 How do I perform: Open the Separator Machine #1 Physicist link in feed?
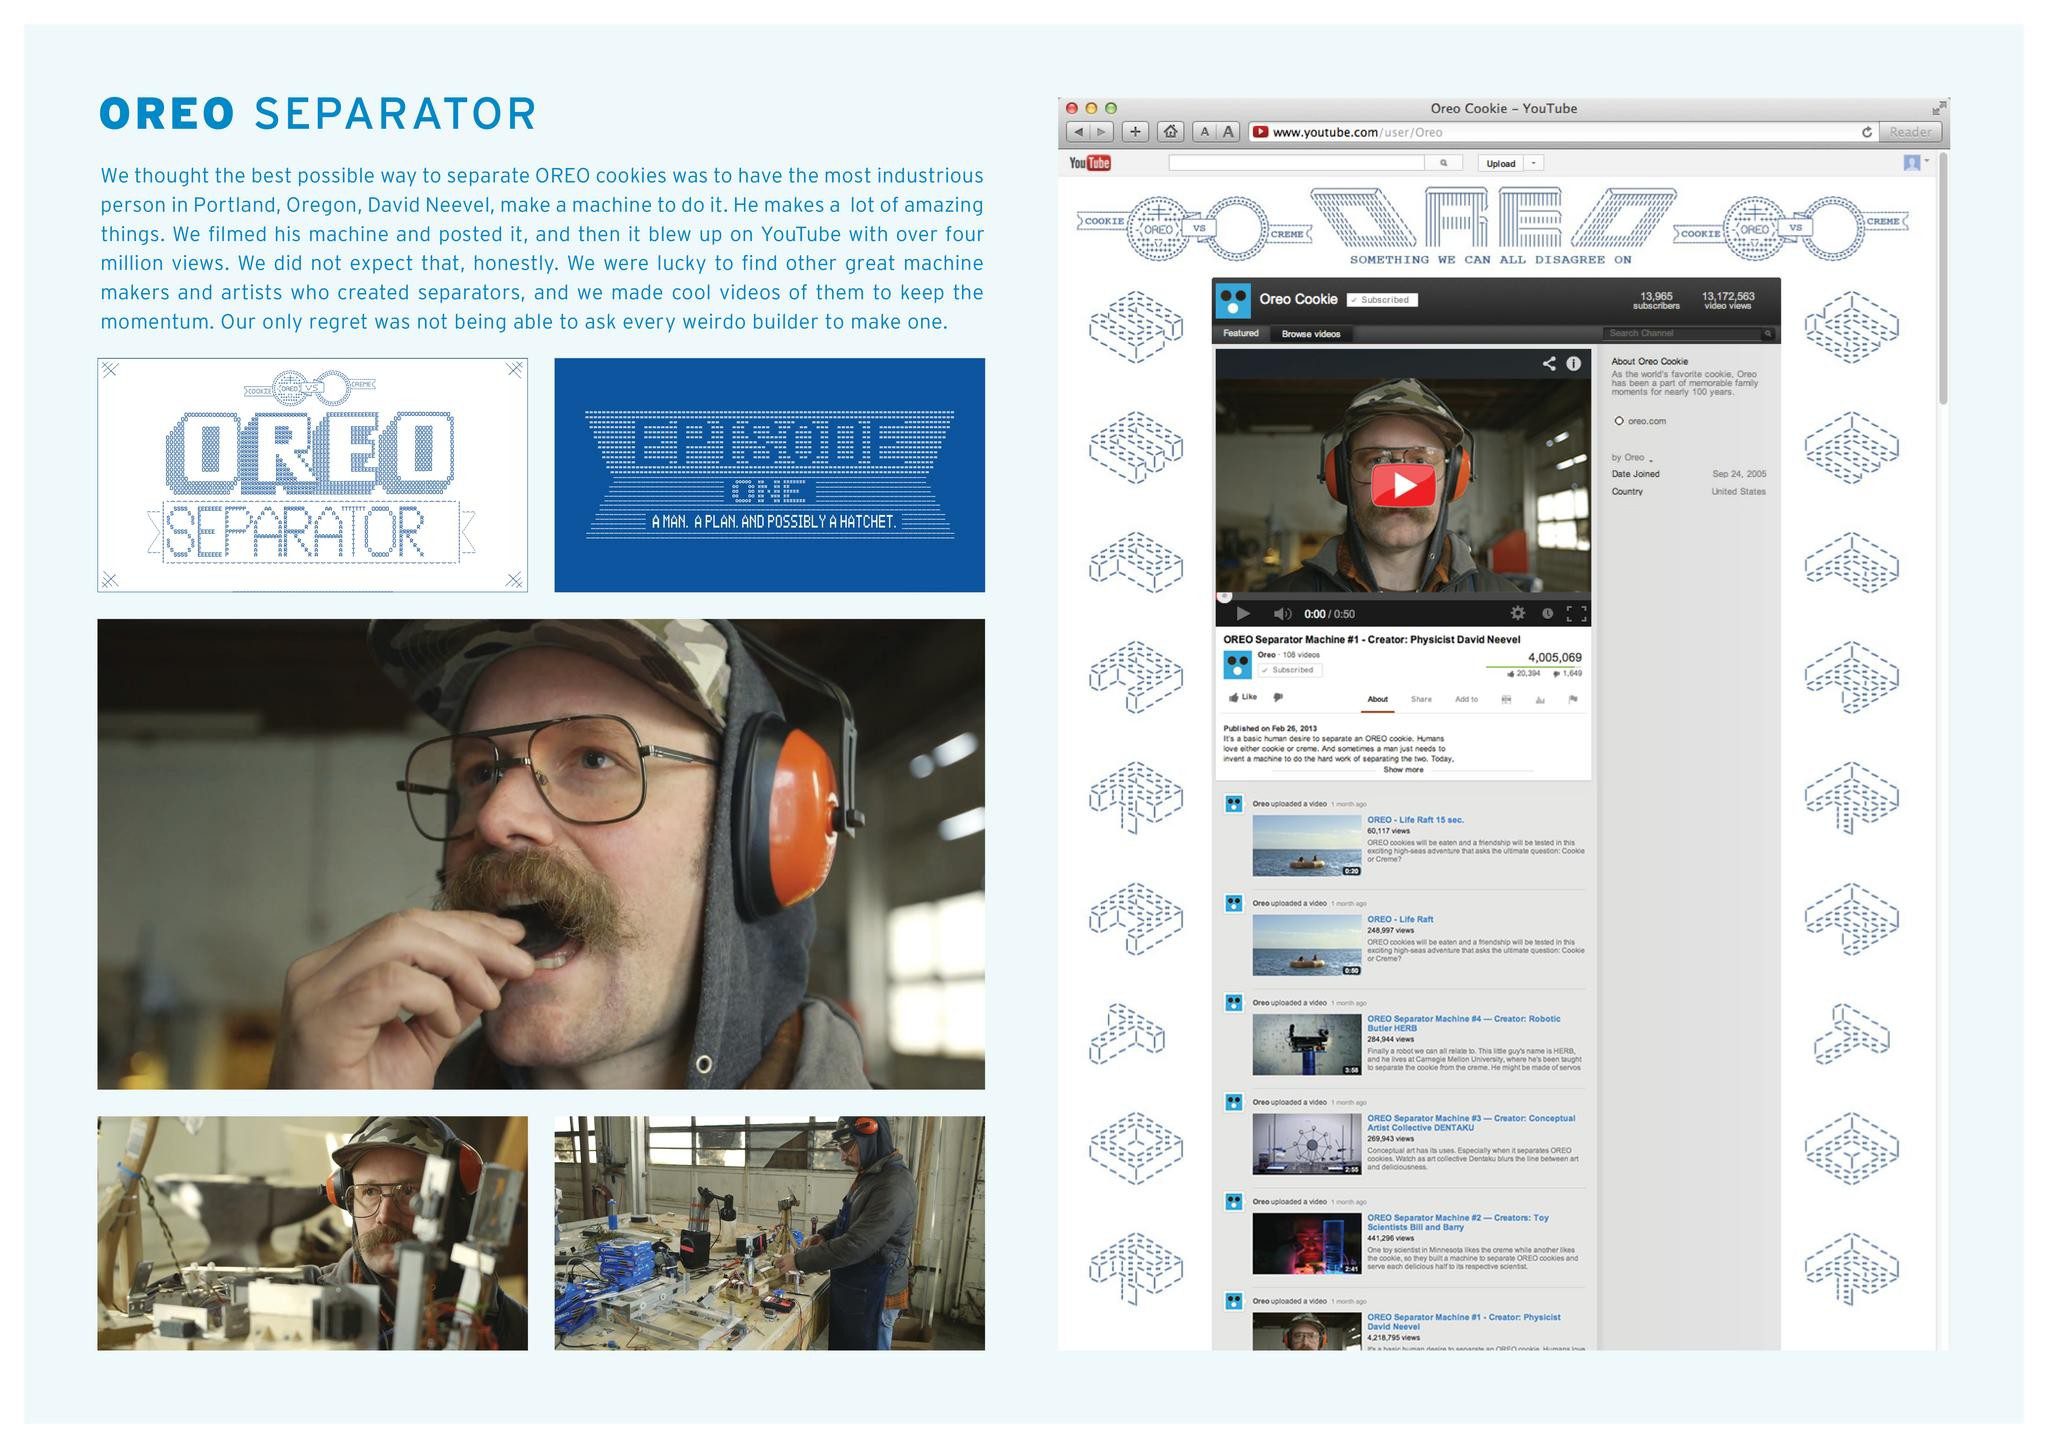point(1464,1322)
